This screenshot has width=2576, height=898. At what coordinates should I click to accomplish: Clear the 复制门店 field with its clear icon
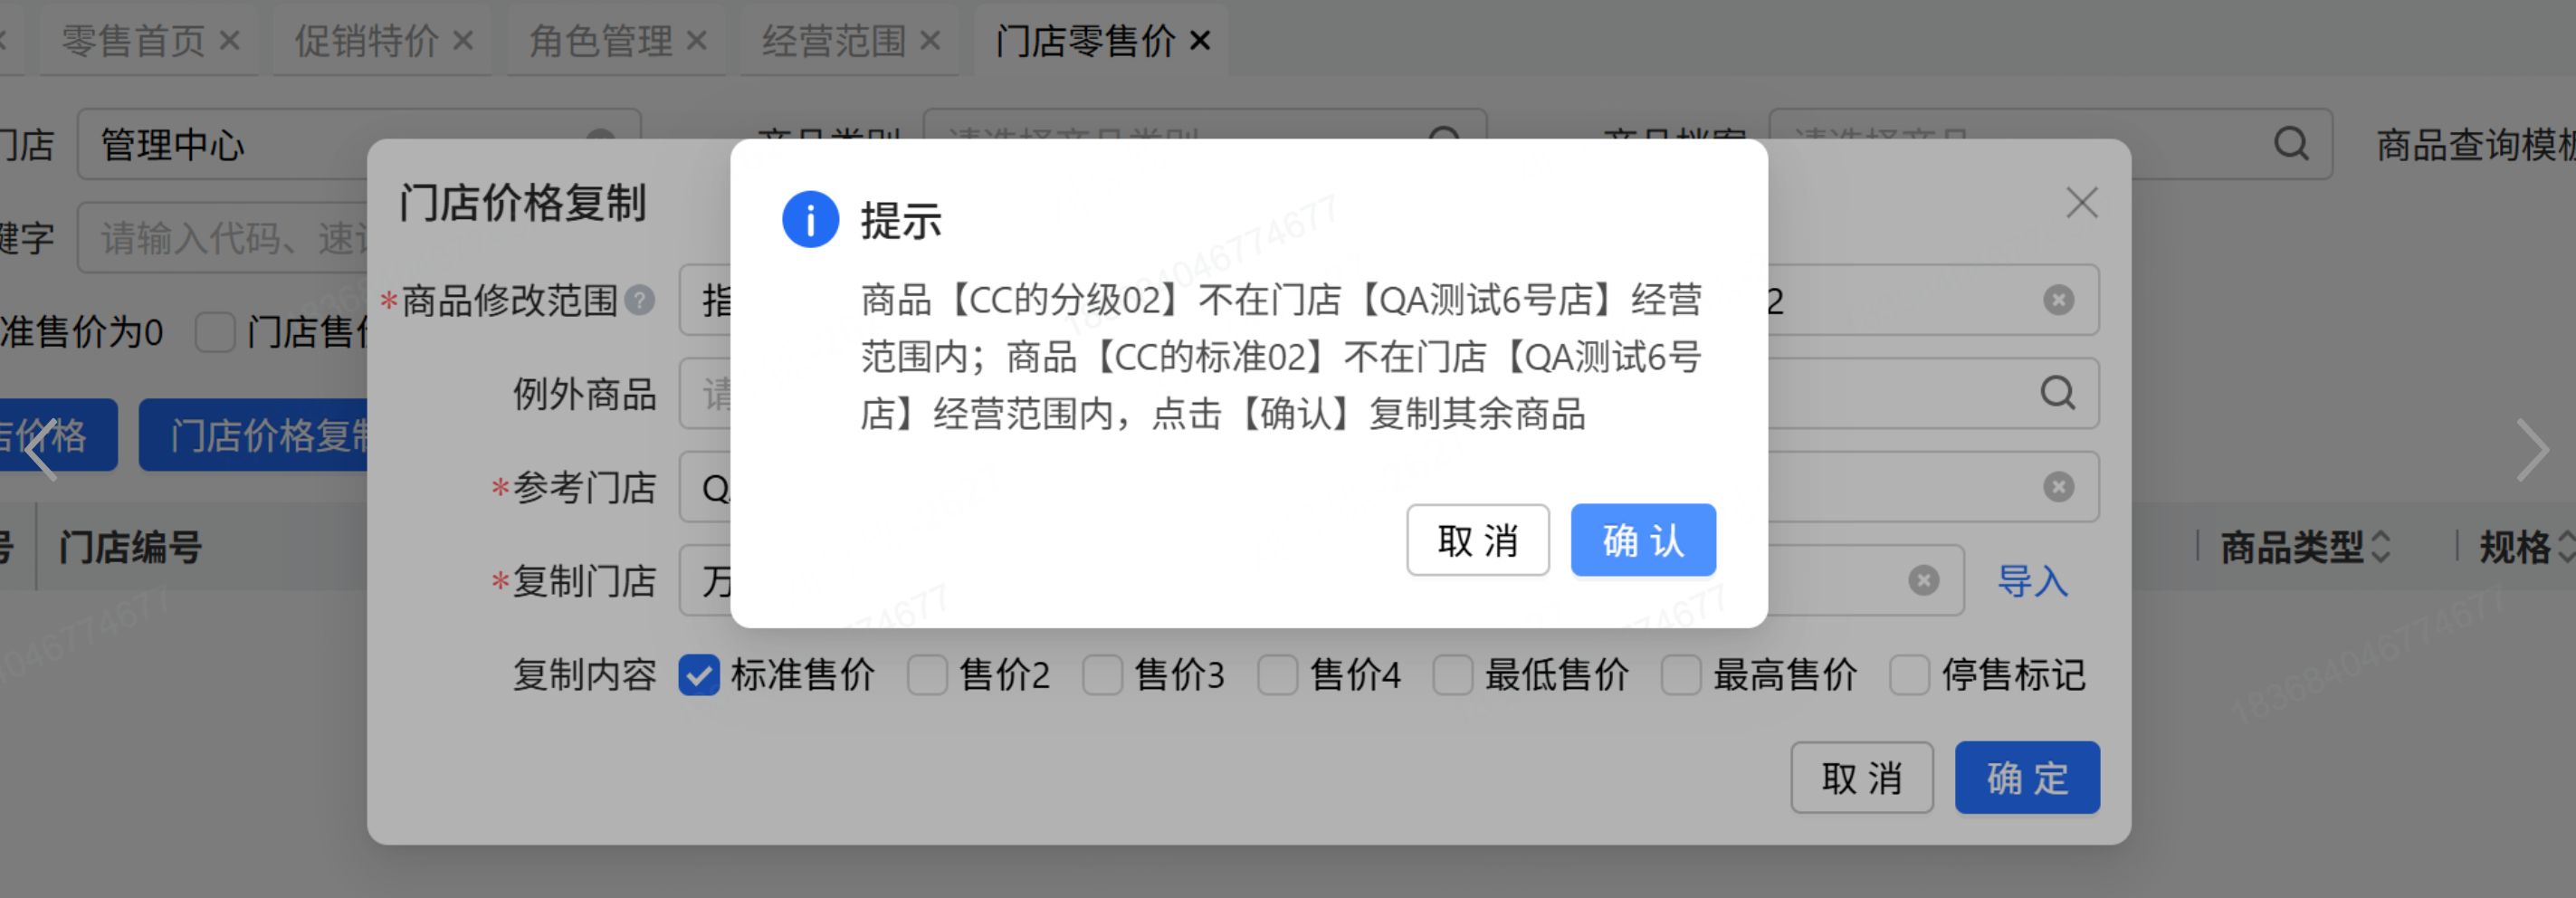tap(1923, 581)
